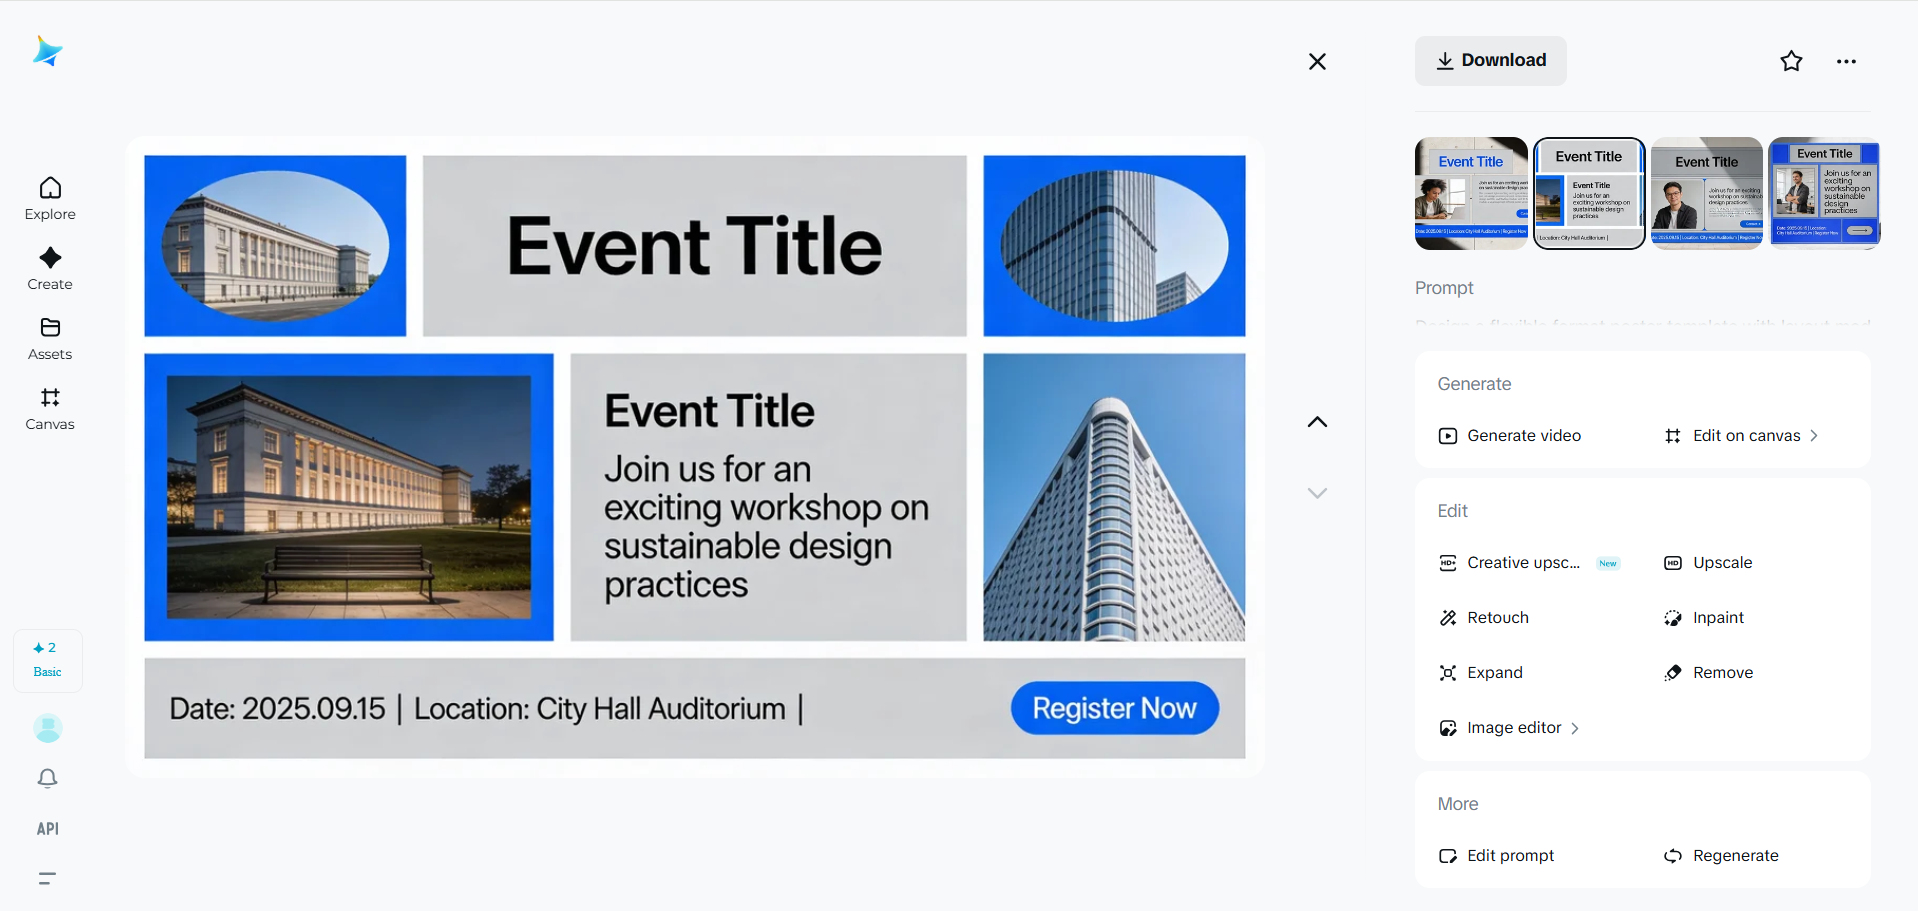
Task: Open the Canvas workspace
Action: pyautogui.click(x=50, y=408)
